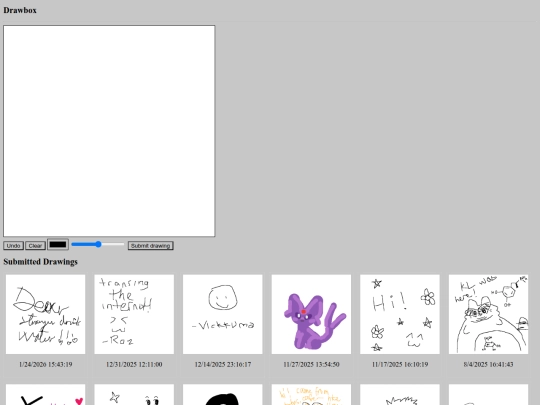The height and width of the screenshot is (405, 540).
Task: Select timestamp text 8/4/2025 16:41:43
Action: click(488, 364)
